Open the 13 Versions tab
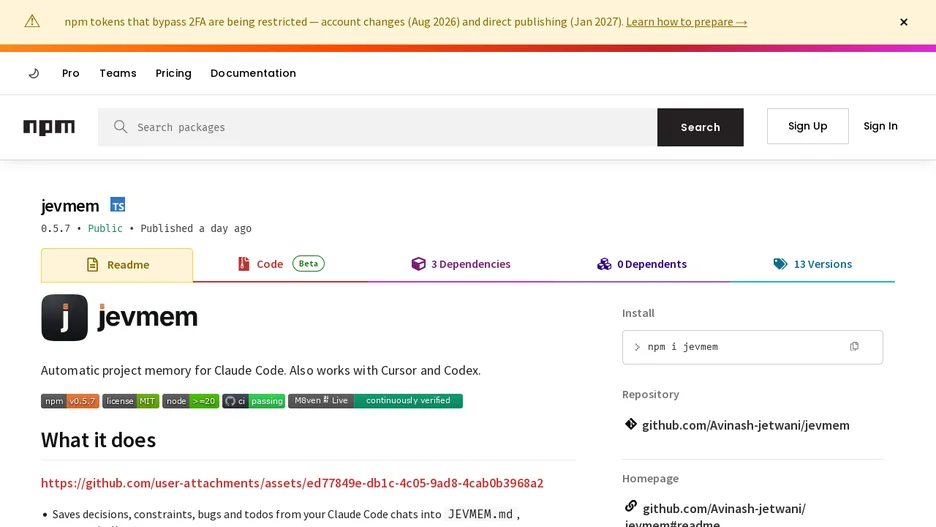 [812, 264]
